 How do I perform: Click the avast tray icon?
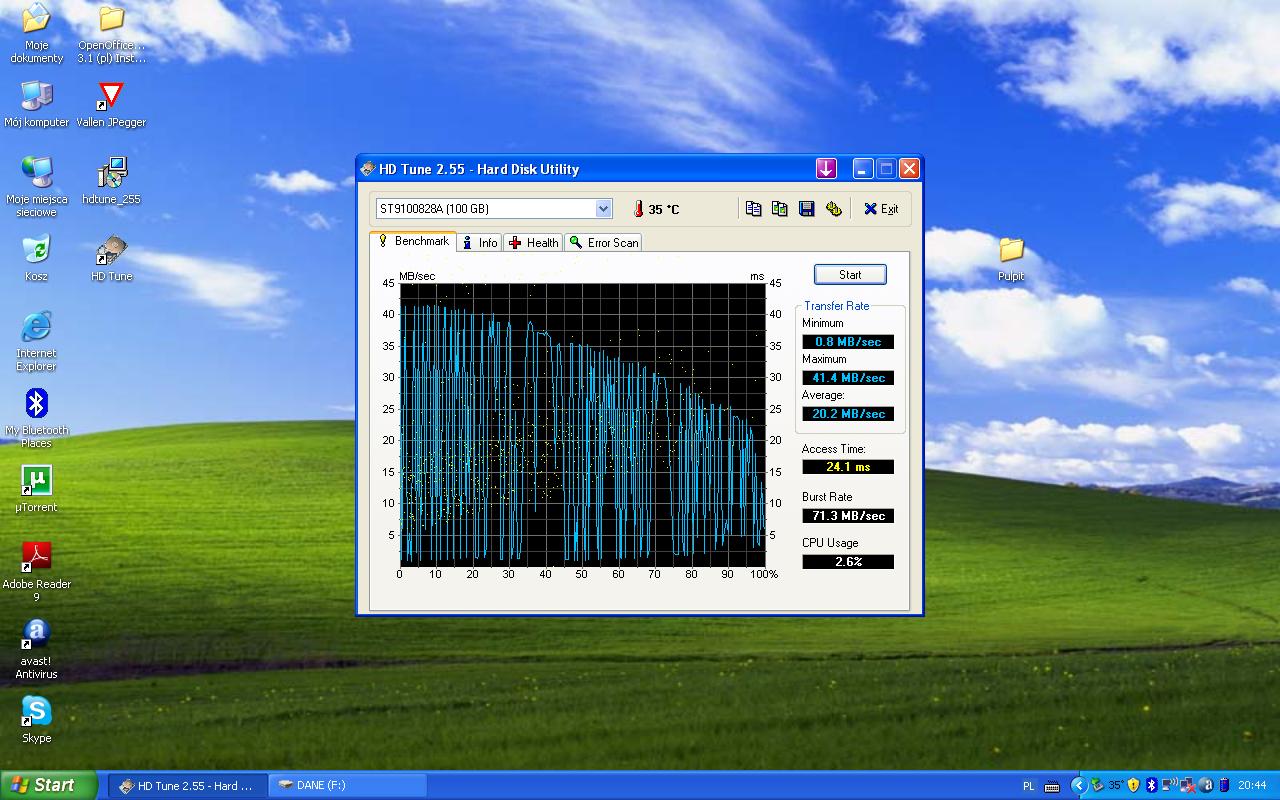pos(1206,786)
